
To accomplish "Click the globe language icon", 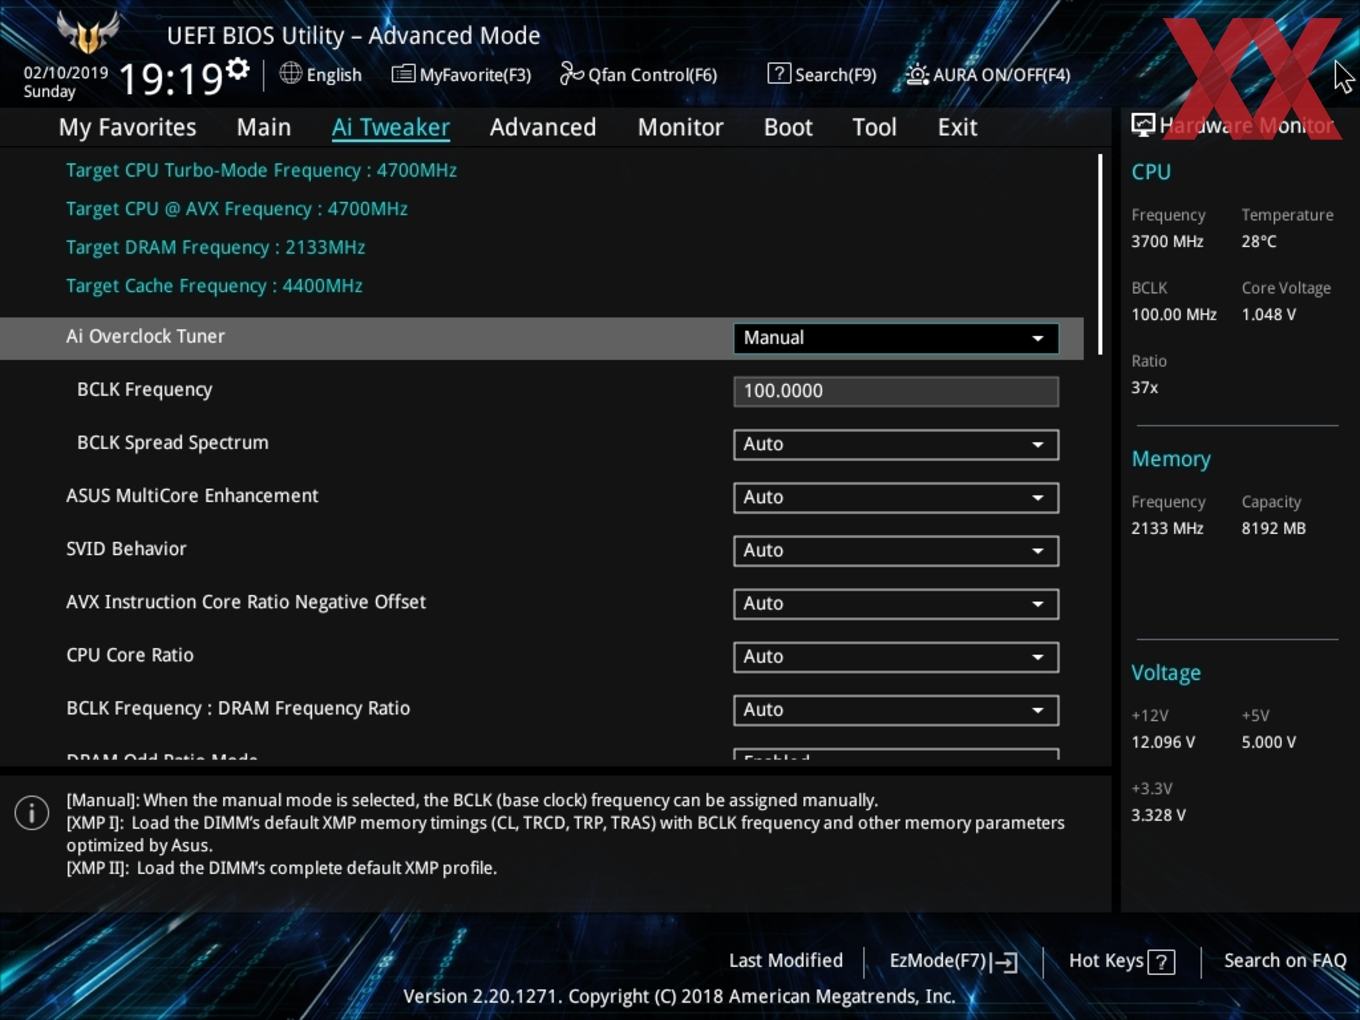I will point(290,73).
